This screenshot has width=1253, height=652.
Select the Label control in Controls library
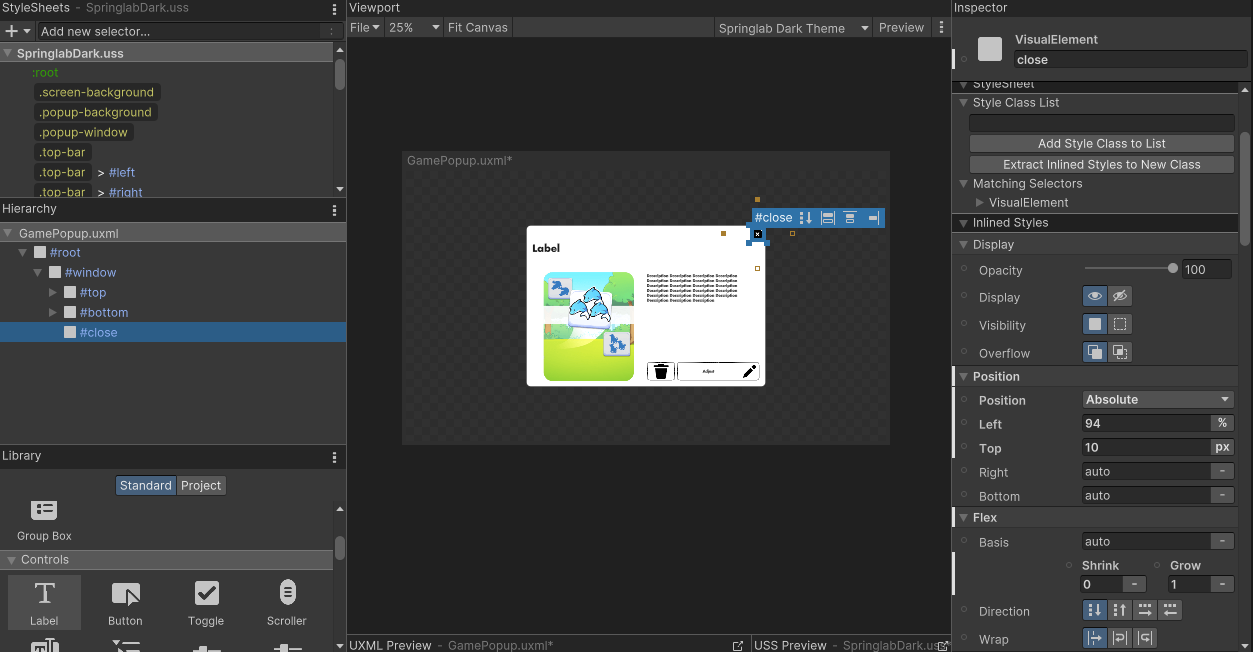(x=44, y=602)
